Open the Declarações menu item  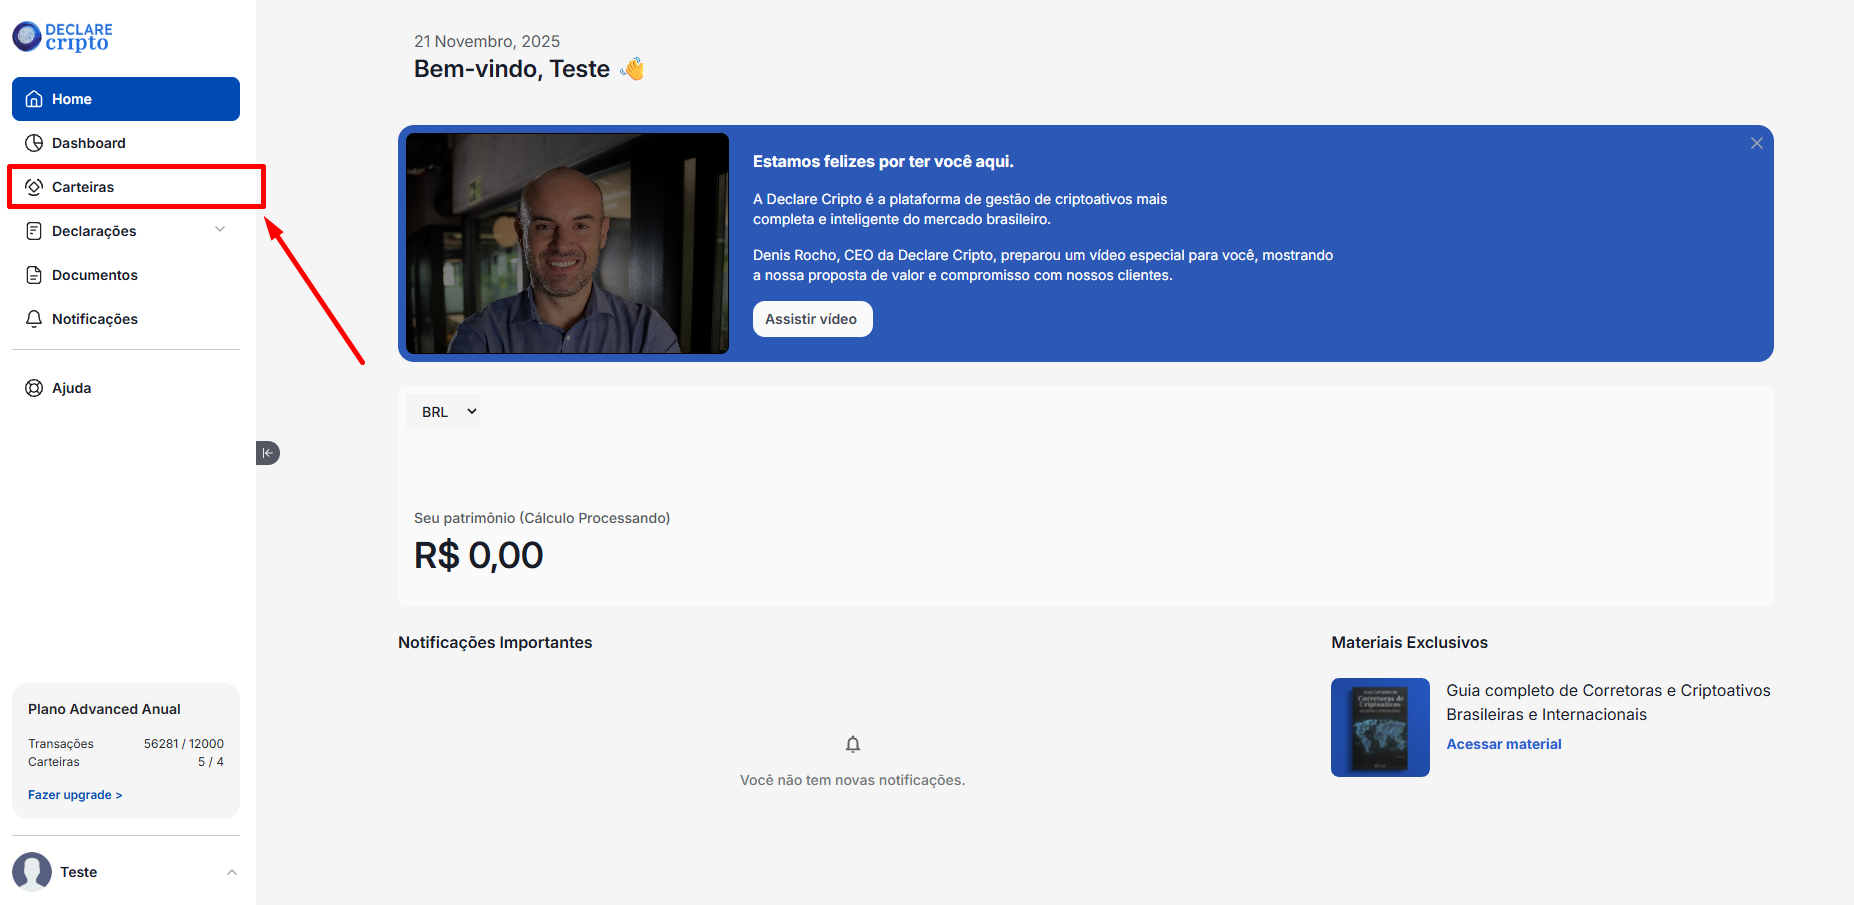[94, 231]
